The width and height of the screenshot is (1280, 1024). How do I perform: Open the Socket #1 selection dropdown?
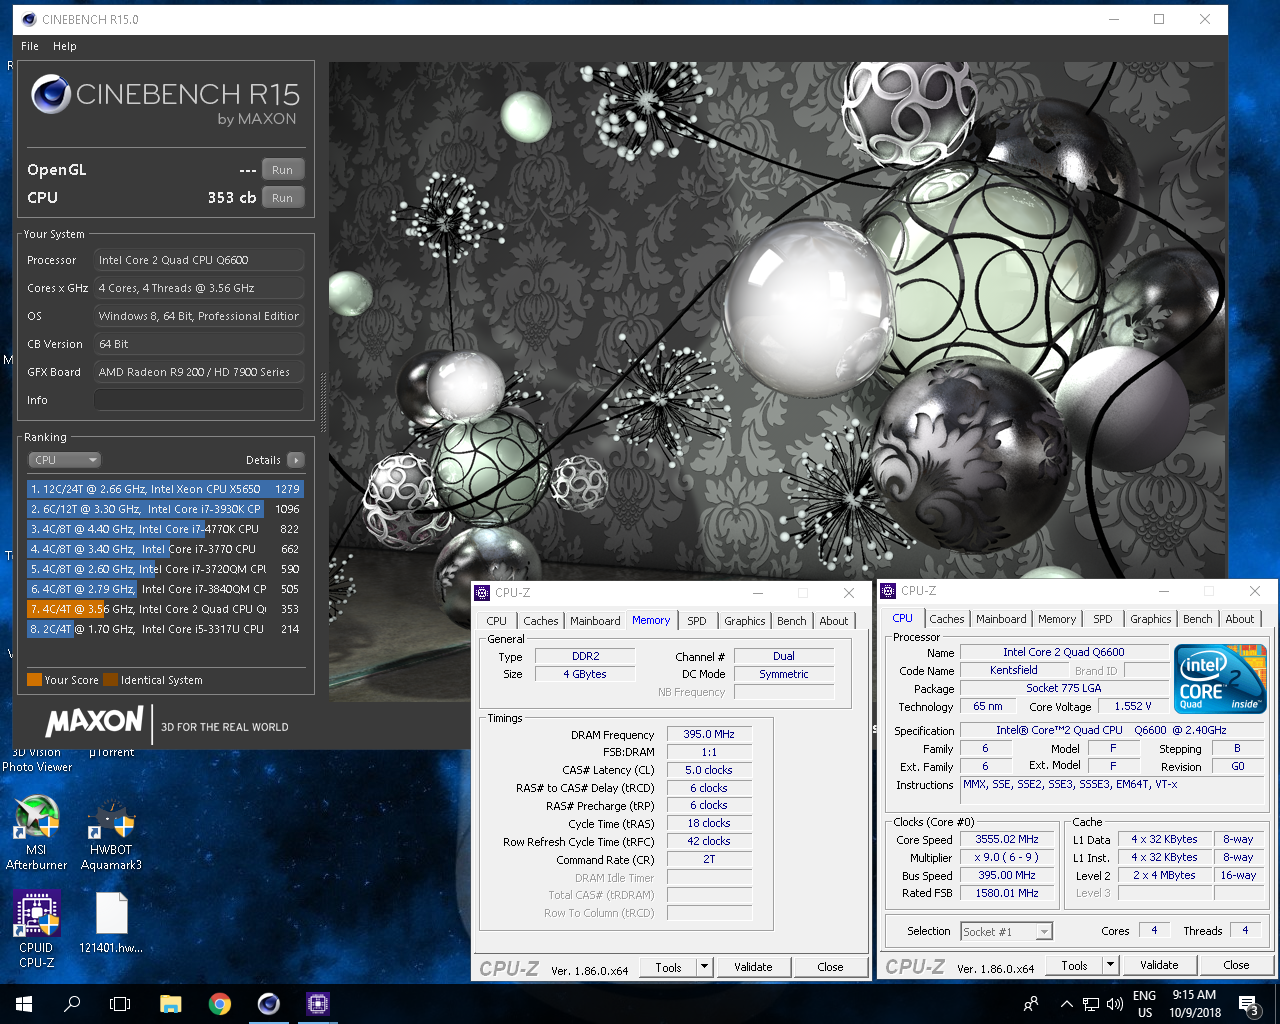point(1006,931)
